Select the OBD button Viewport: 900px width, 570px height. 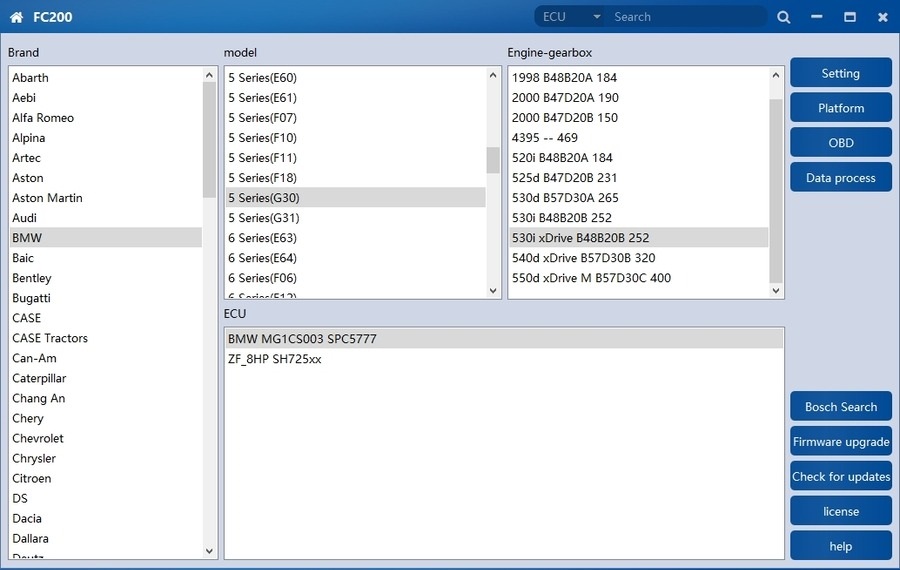point(840,143)
